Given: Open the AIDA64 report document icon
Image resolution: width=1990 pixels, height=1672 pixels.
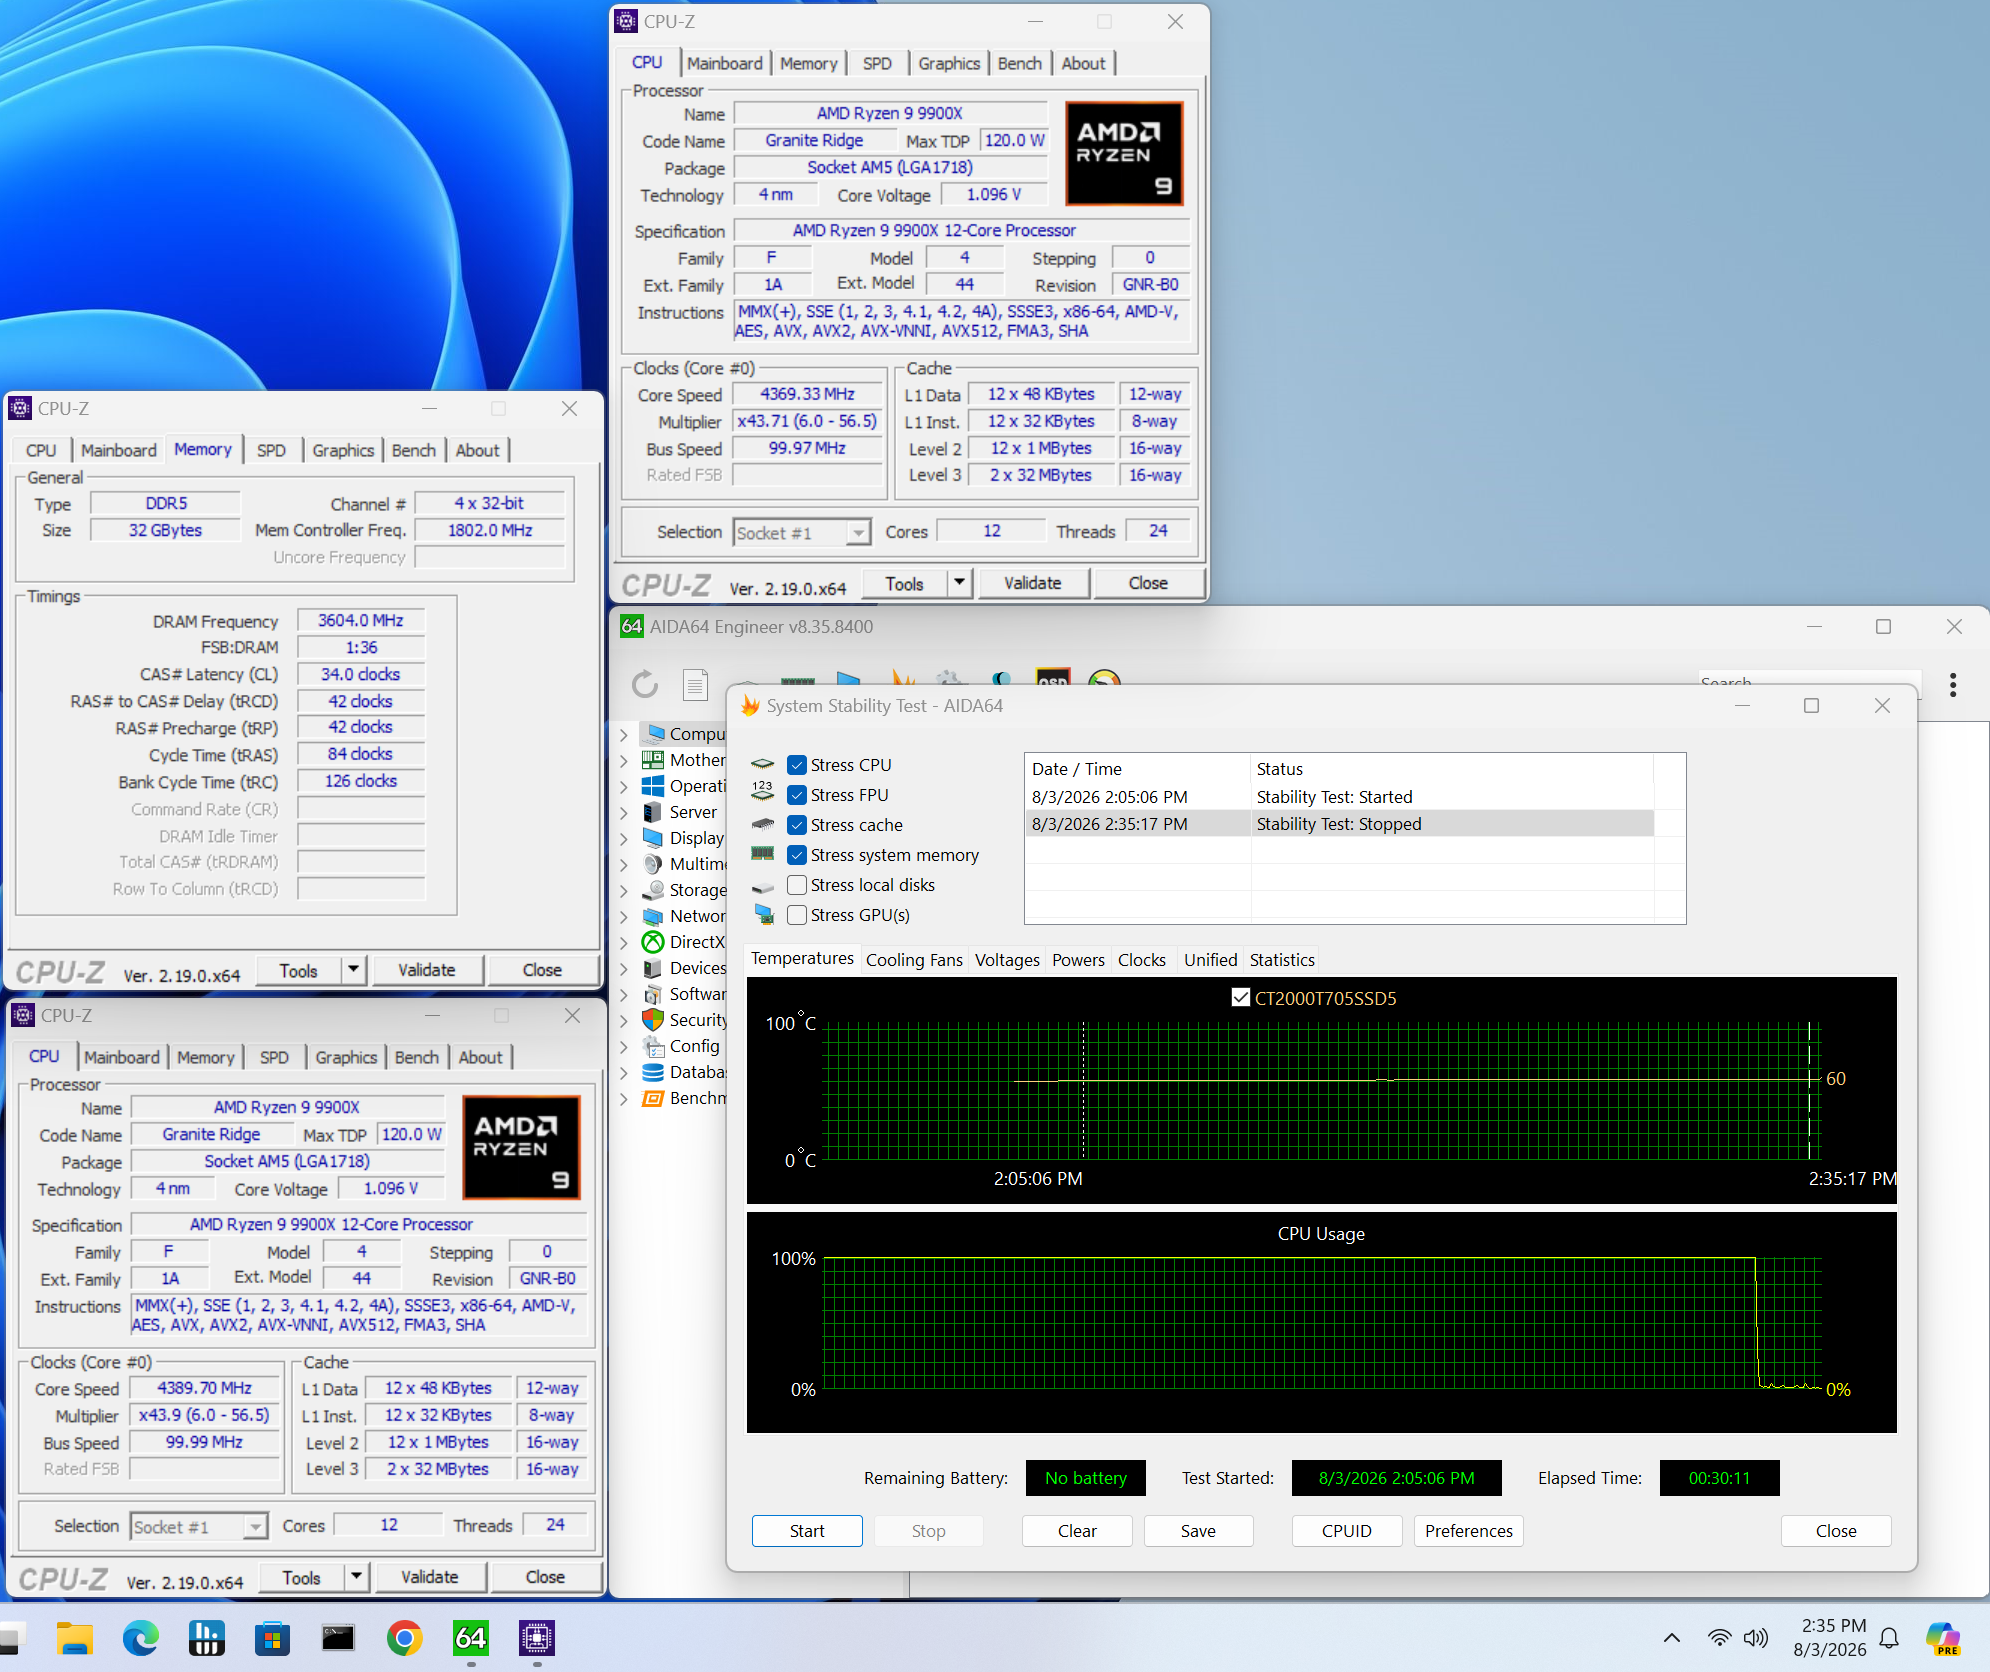Looking at the screenshot, I should click(695, 684).
